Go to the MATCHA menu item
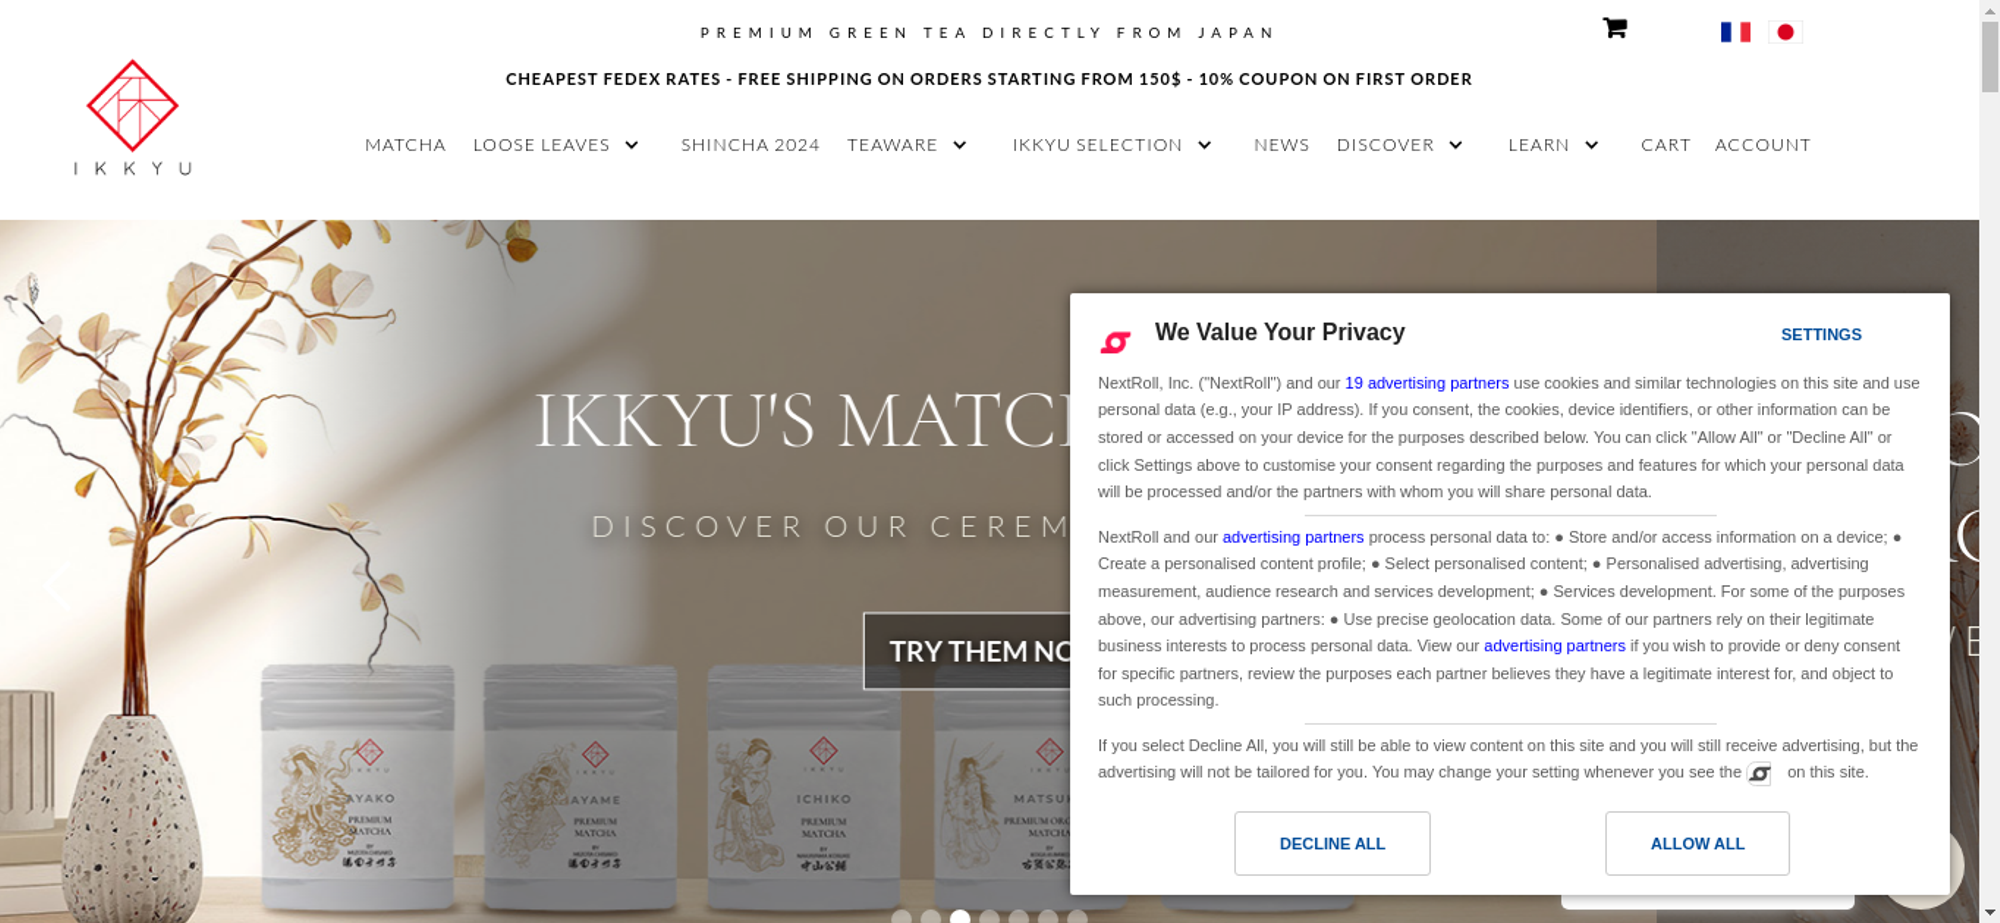Screen dimensions: 2000x923 tap(405, 145)
